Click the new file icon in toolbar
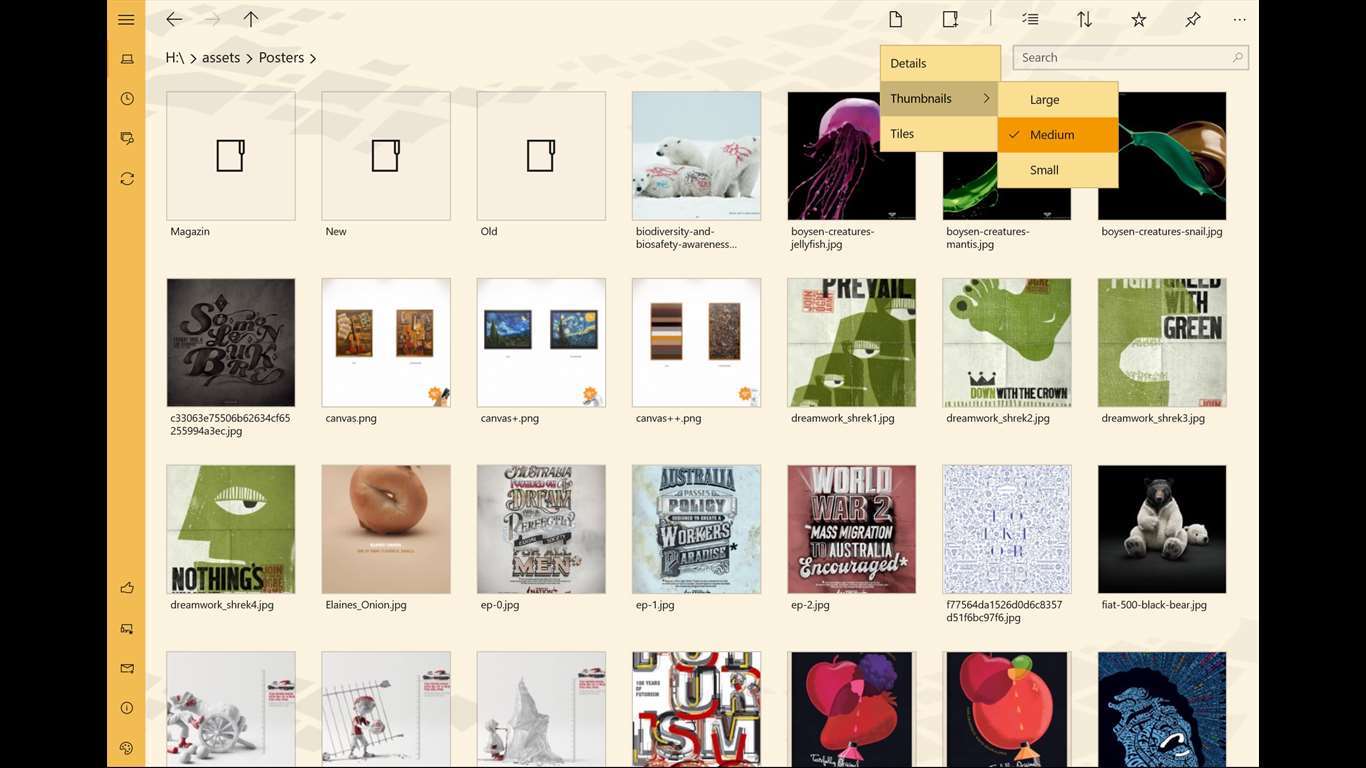 (896, 19)
